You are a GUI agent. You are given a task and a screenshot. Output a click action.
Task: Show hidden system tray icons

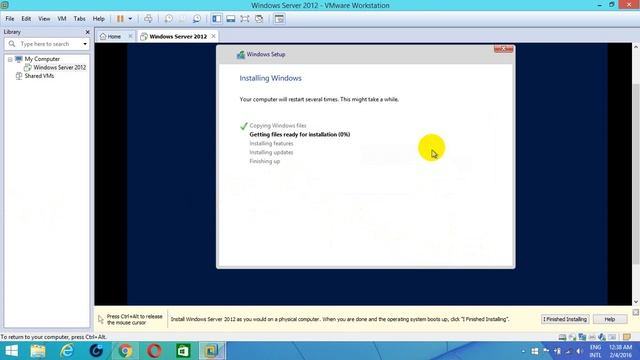(x=523, y=351)
